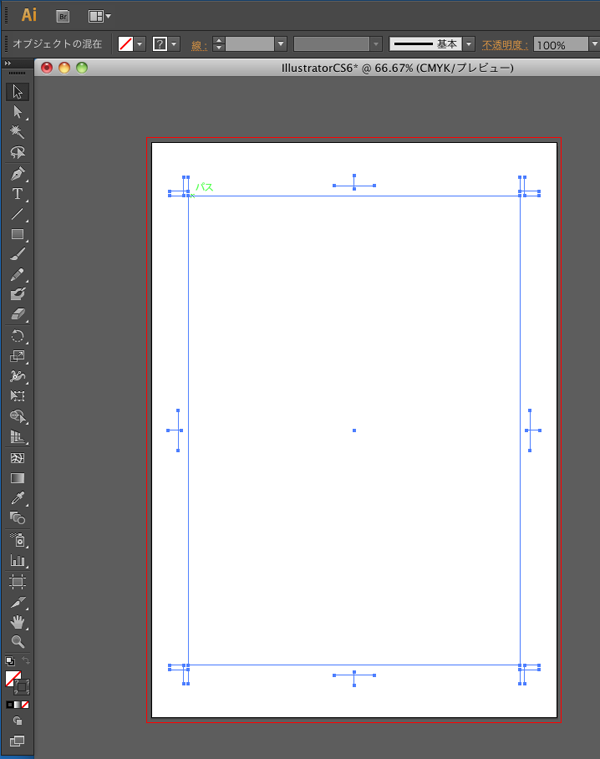Image resolution: width=600 pixels, height=759 pixels.
Task: Select the Eraser tool
Action: click(17, 315)
